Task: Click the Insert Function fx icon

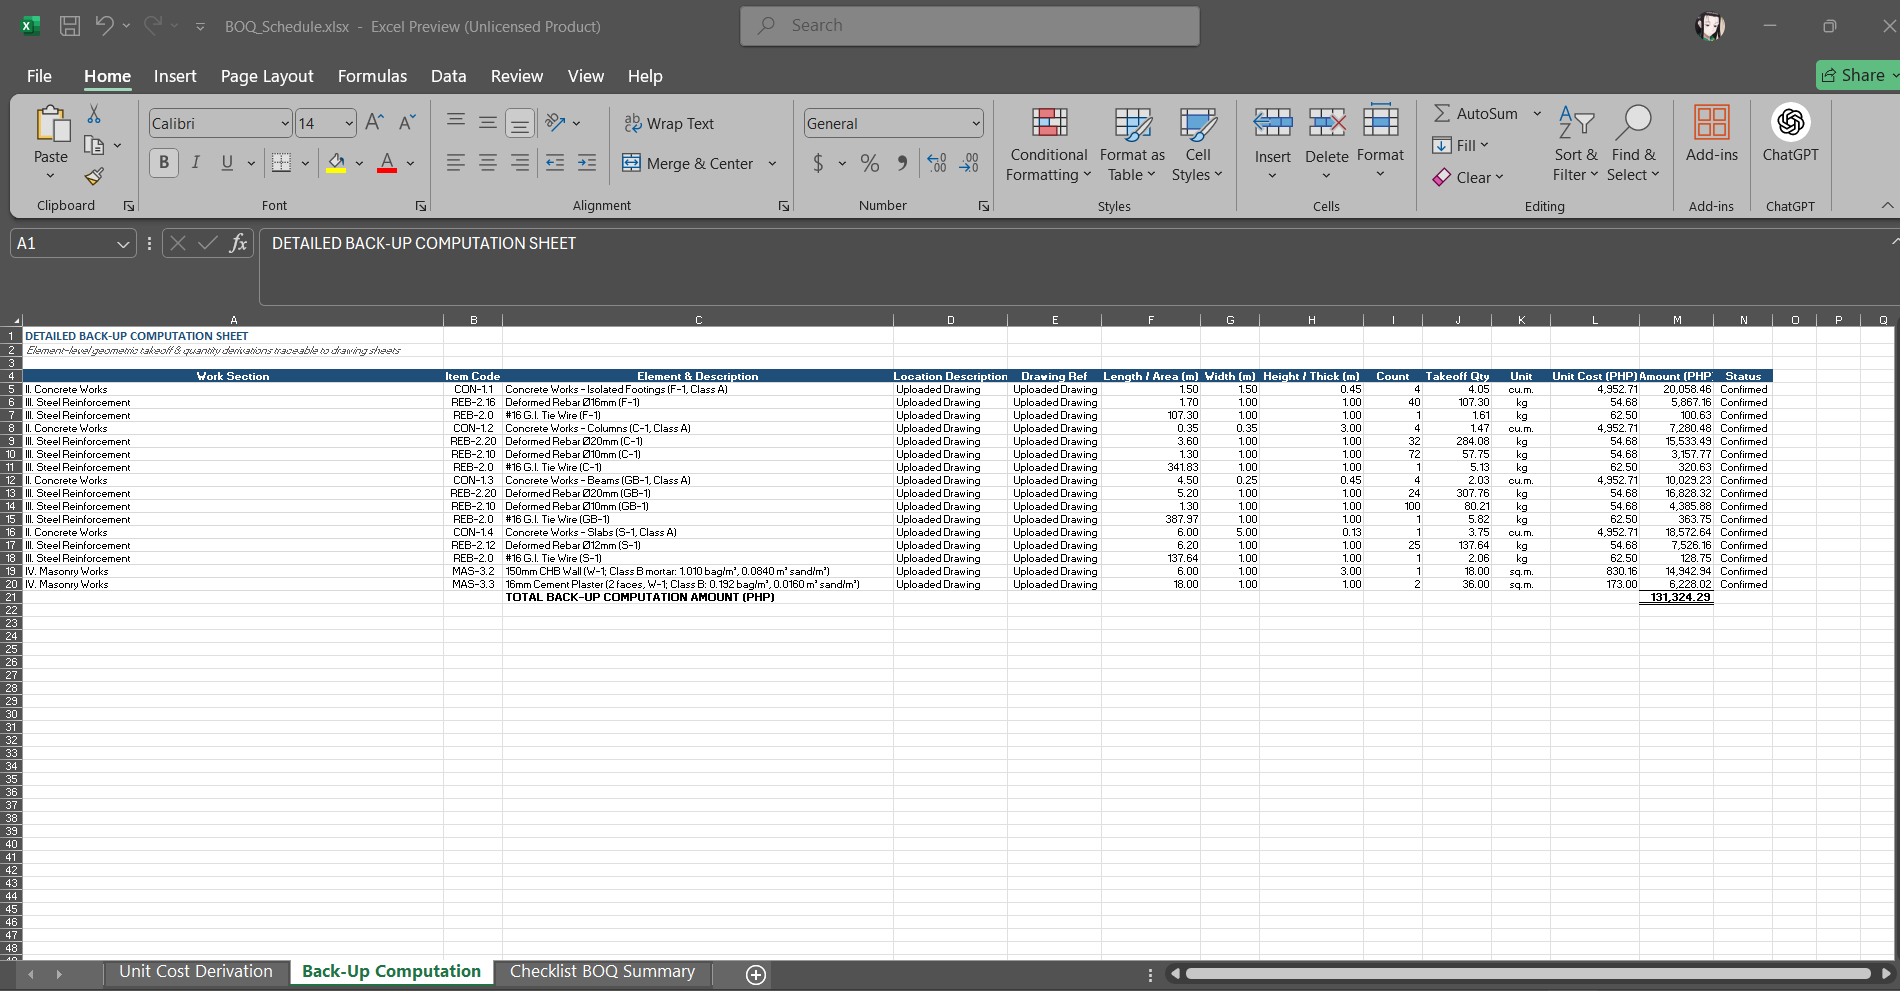Action: click(238, 243)
